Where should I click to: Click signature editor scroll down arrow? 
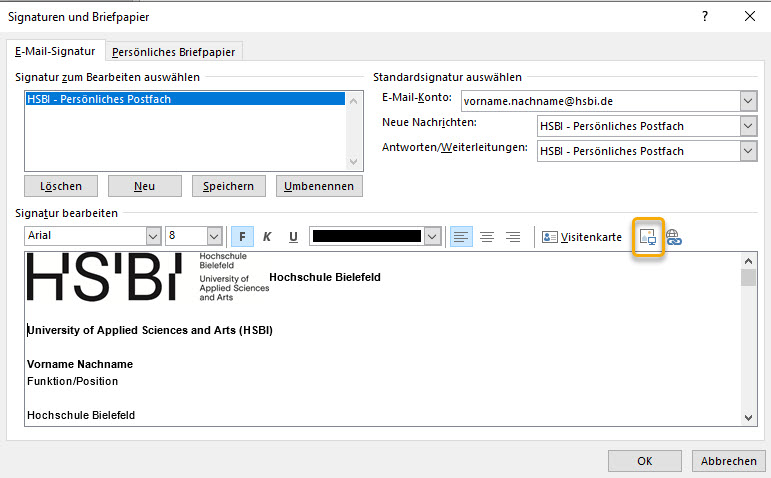tap(748, 418)
